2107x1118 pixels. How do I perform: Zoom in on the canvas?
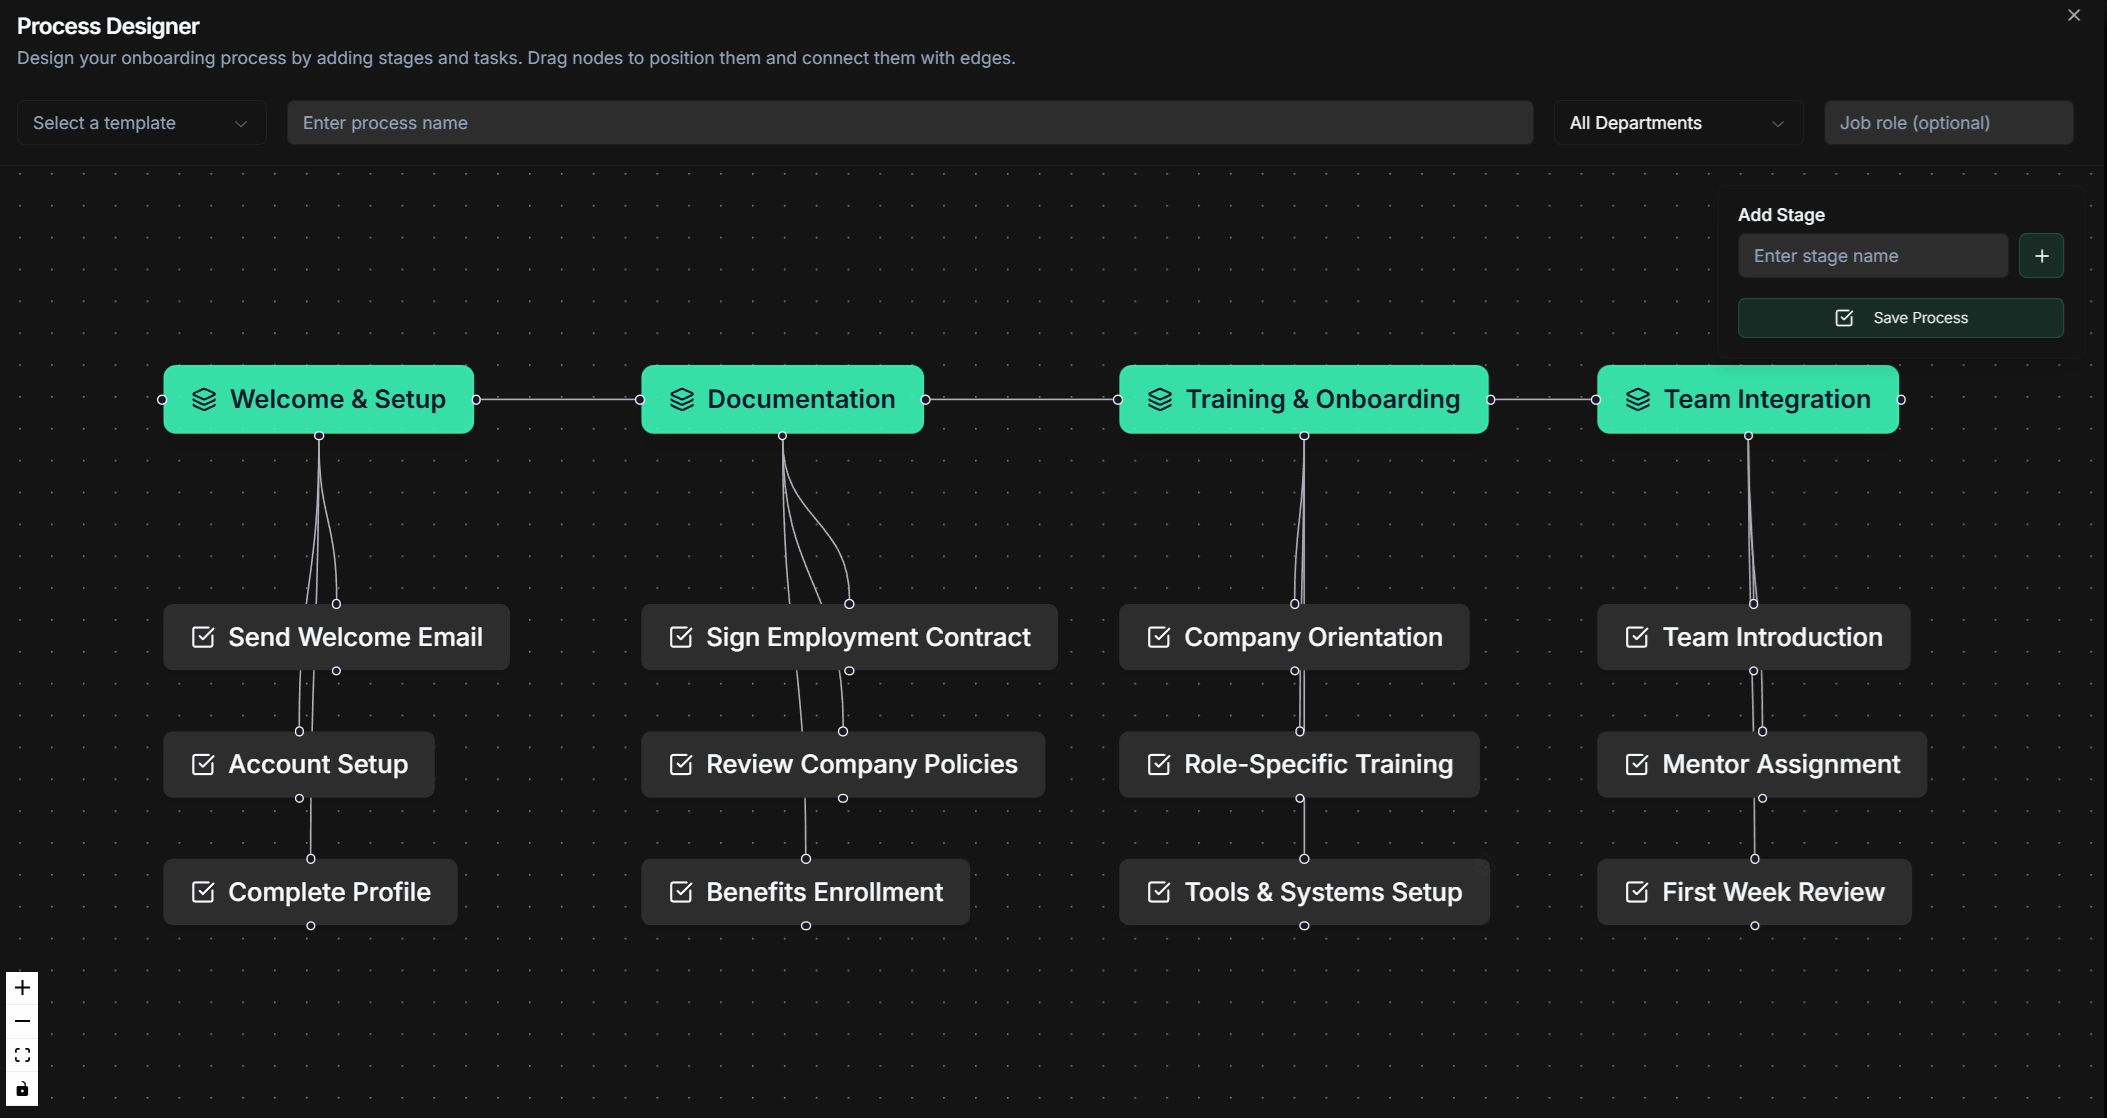point(22,987)
